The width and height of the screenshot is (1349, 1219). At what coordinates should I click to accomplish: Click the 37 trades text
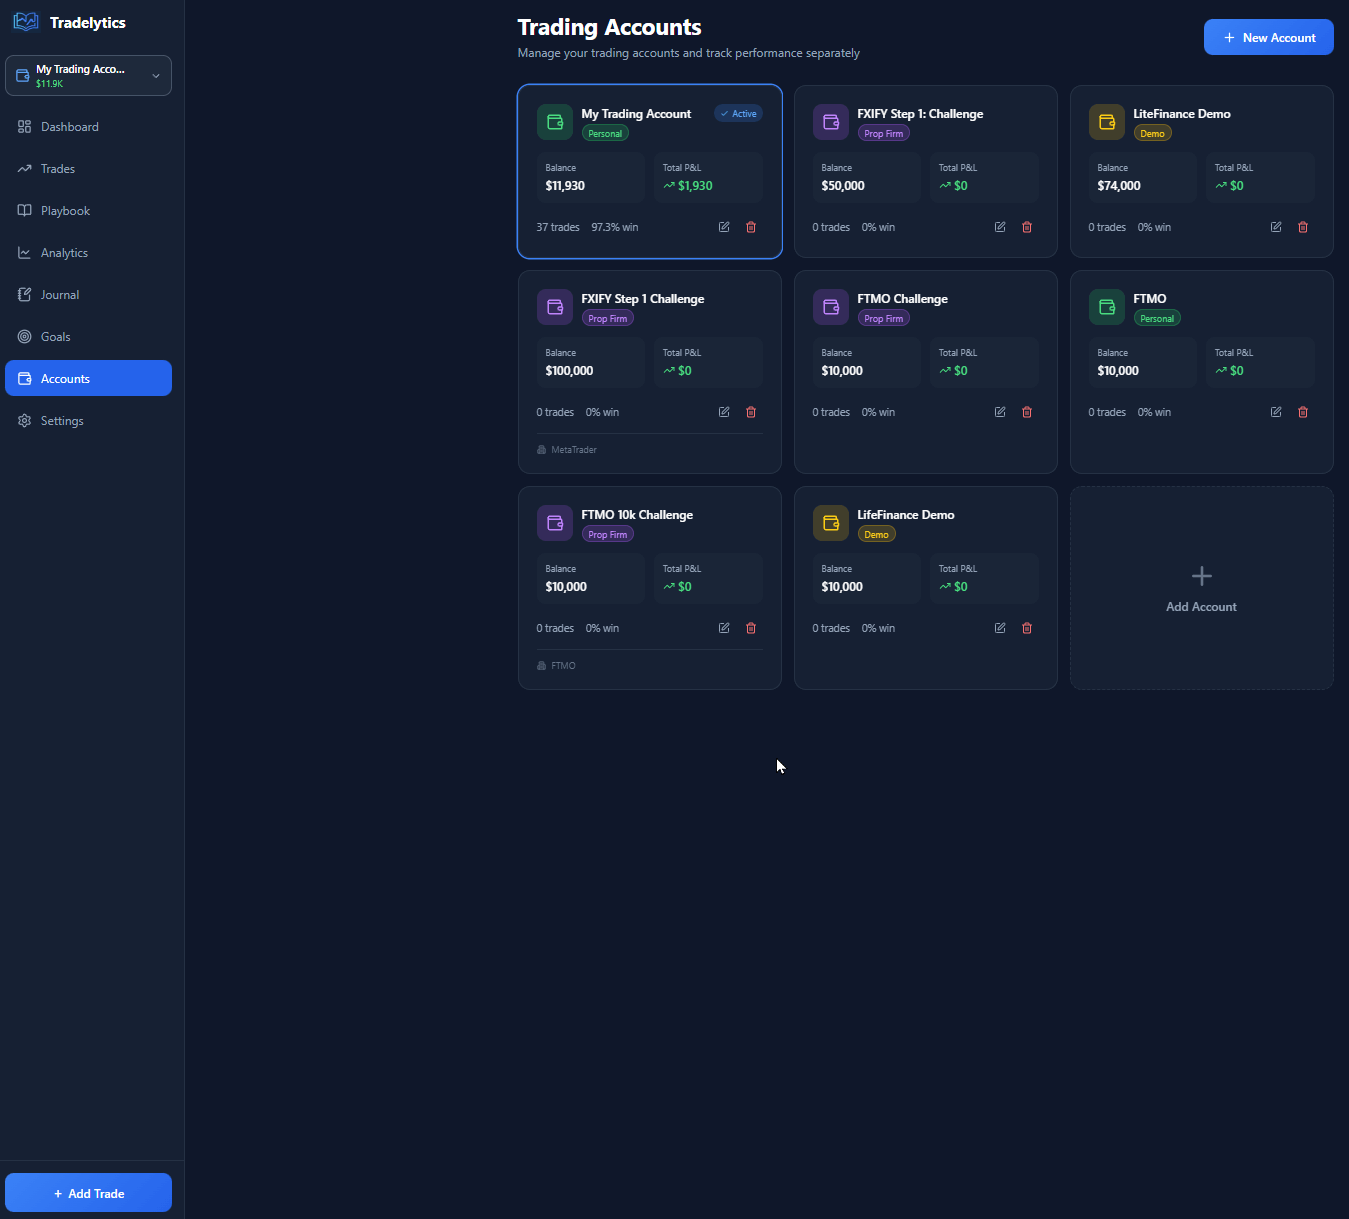558,227
